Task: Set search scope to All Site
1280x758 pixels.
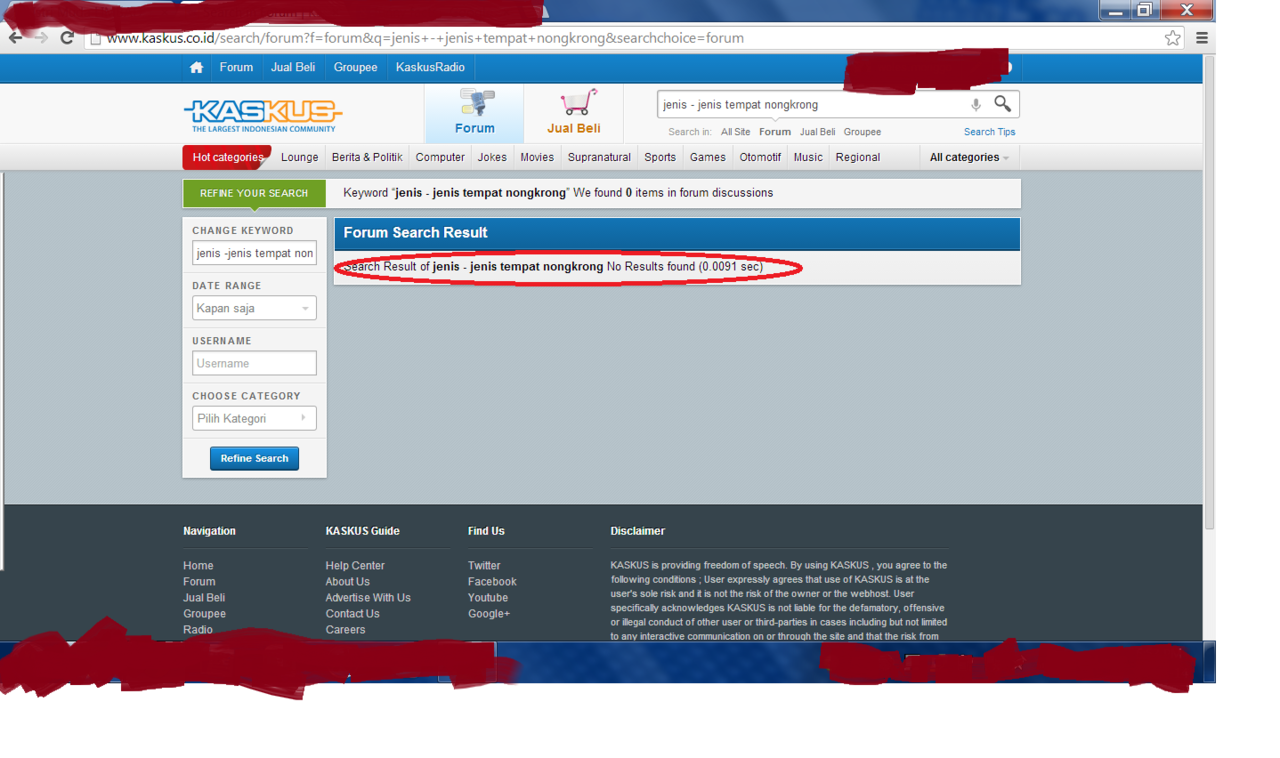Action: pyautogui.click(x=735, y=132)
